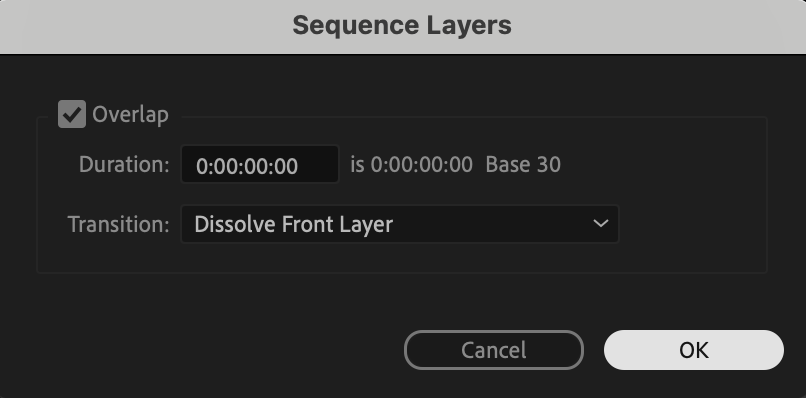Image resolution: width=806 pixels, height=398 pixels.
Task: Click the Sequence Layers title bar
Action: tap(403, 26)
